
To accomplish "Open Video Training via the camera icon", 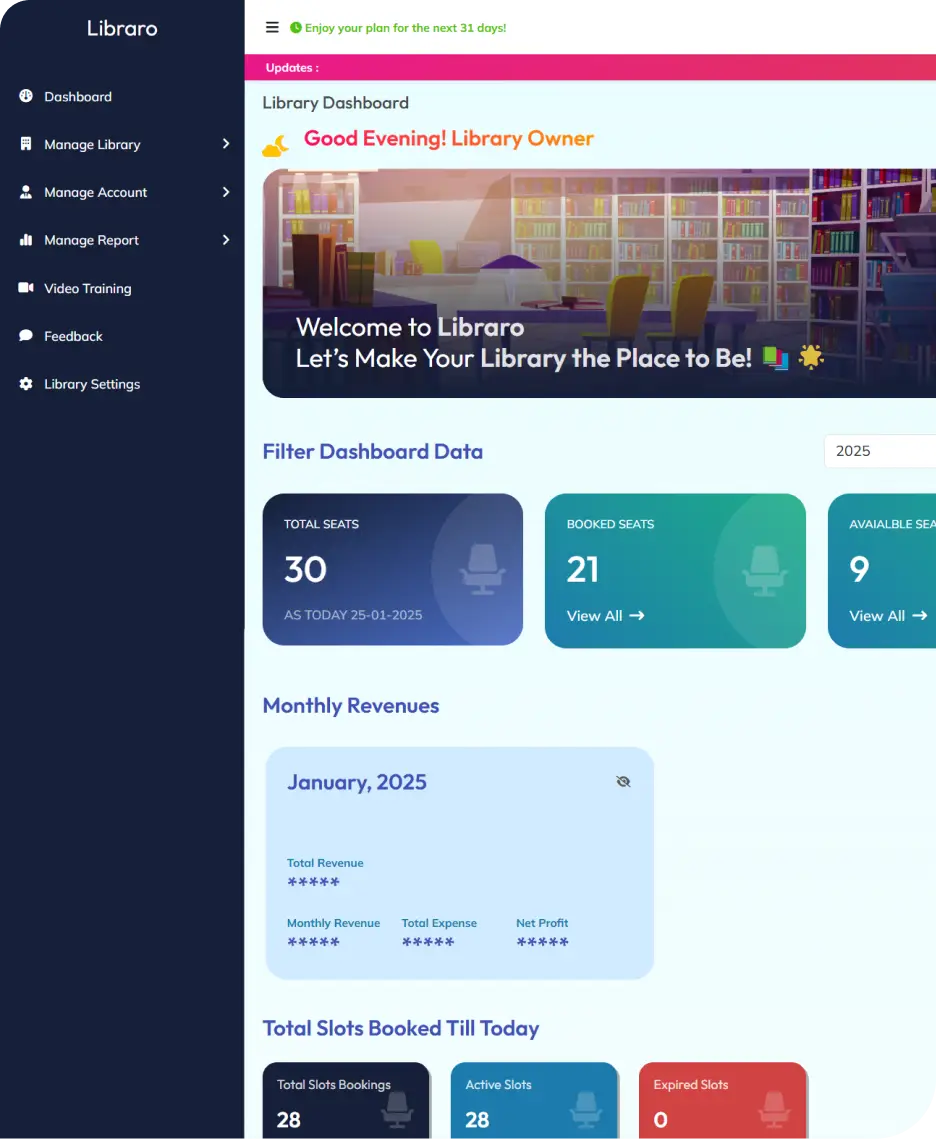I will [24, 288].
